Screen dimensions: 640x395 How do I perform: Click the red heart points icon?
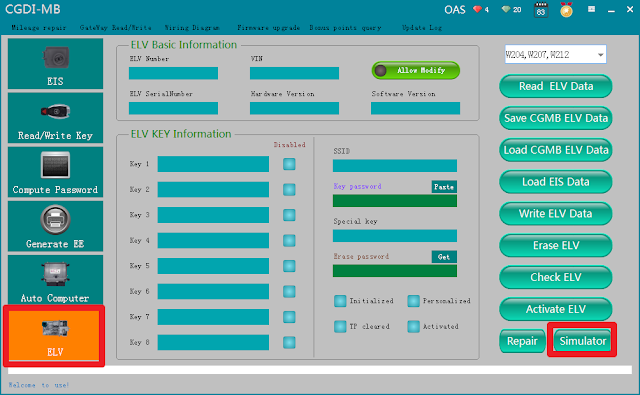point(478,9)
